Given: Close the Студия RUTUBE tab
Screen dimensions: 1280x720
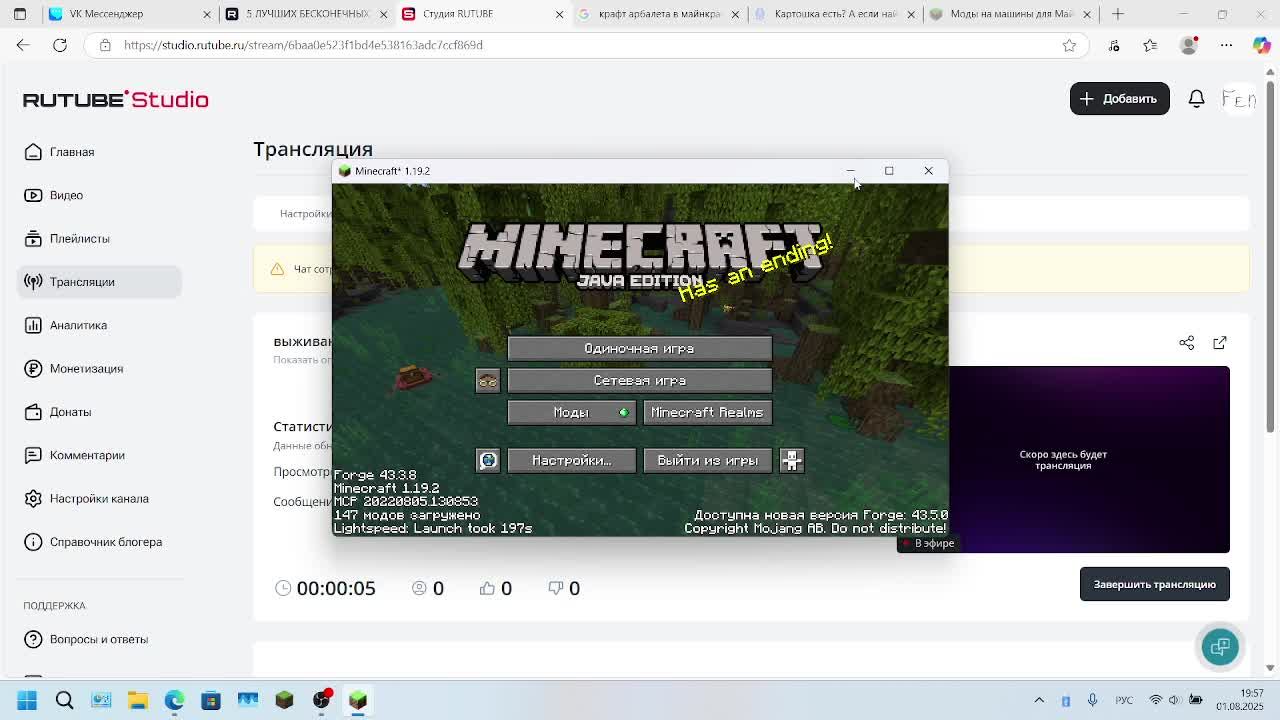Looking at the screenshot, I should [559, 14].
